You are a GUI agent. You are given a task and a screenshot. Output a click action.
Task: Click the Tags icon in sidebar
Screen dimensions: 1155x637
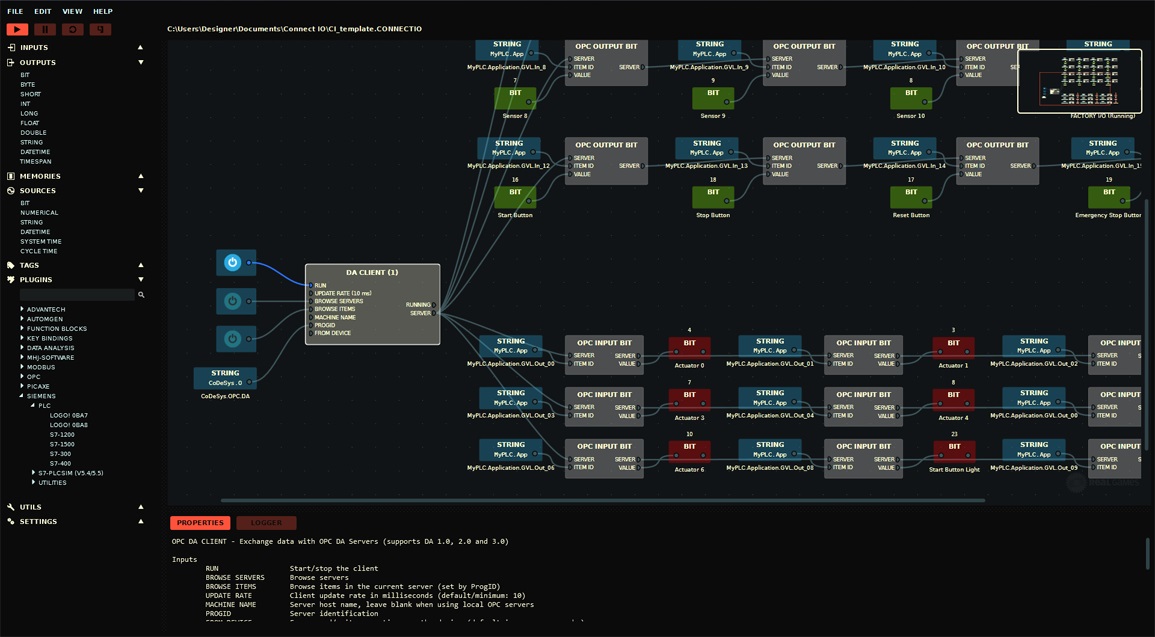(x=11, y=266)
